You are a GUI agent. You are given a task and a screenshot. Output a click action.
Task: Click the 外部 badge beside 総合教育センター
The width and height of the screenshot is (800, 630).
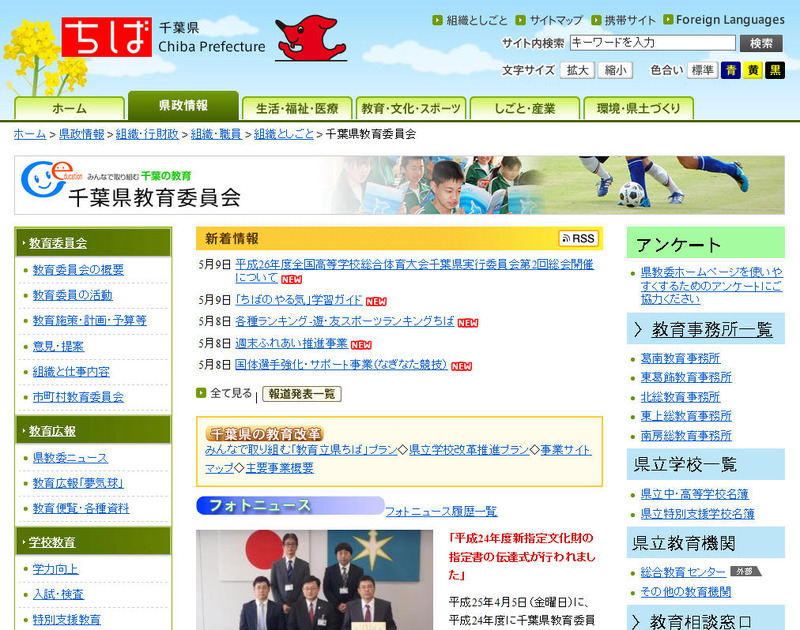[742, 571]
